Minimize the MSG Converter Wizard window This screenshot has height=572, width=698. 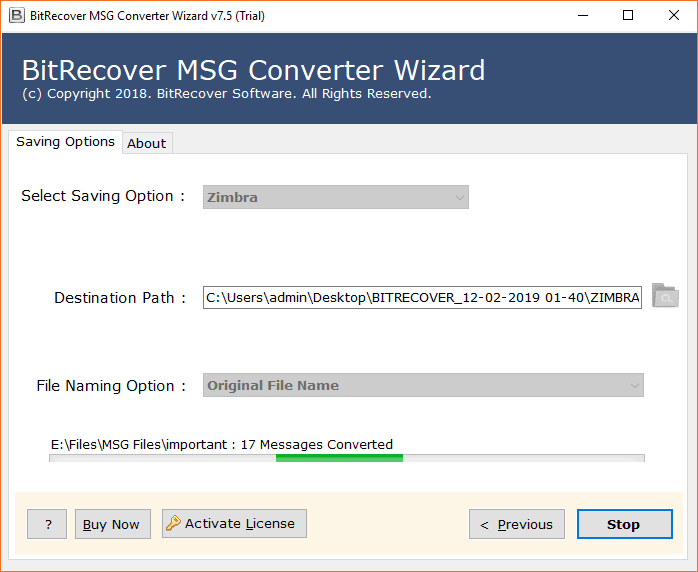pyautogui.click(x=583, y=16)
